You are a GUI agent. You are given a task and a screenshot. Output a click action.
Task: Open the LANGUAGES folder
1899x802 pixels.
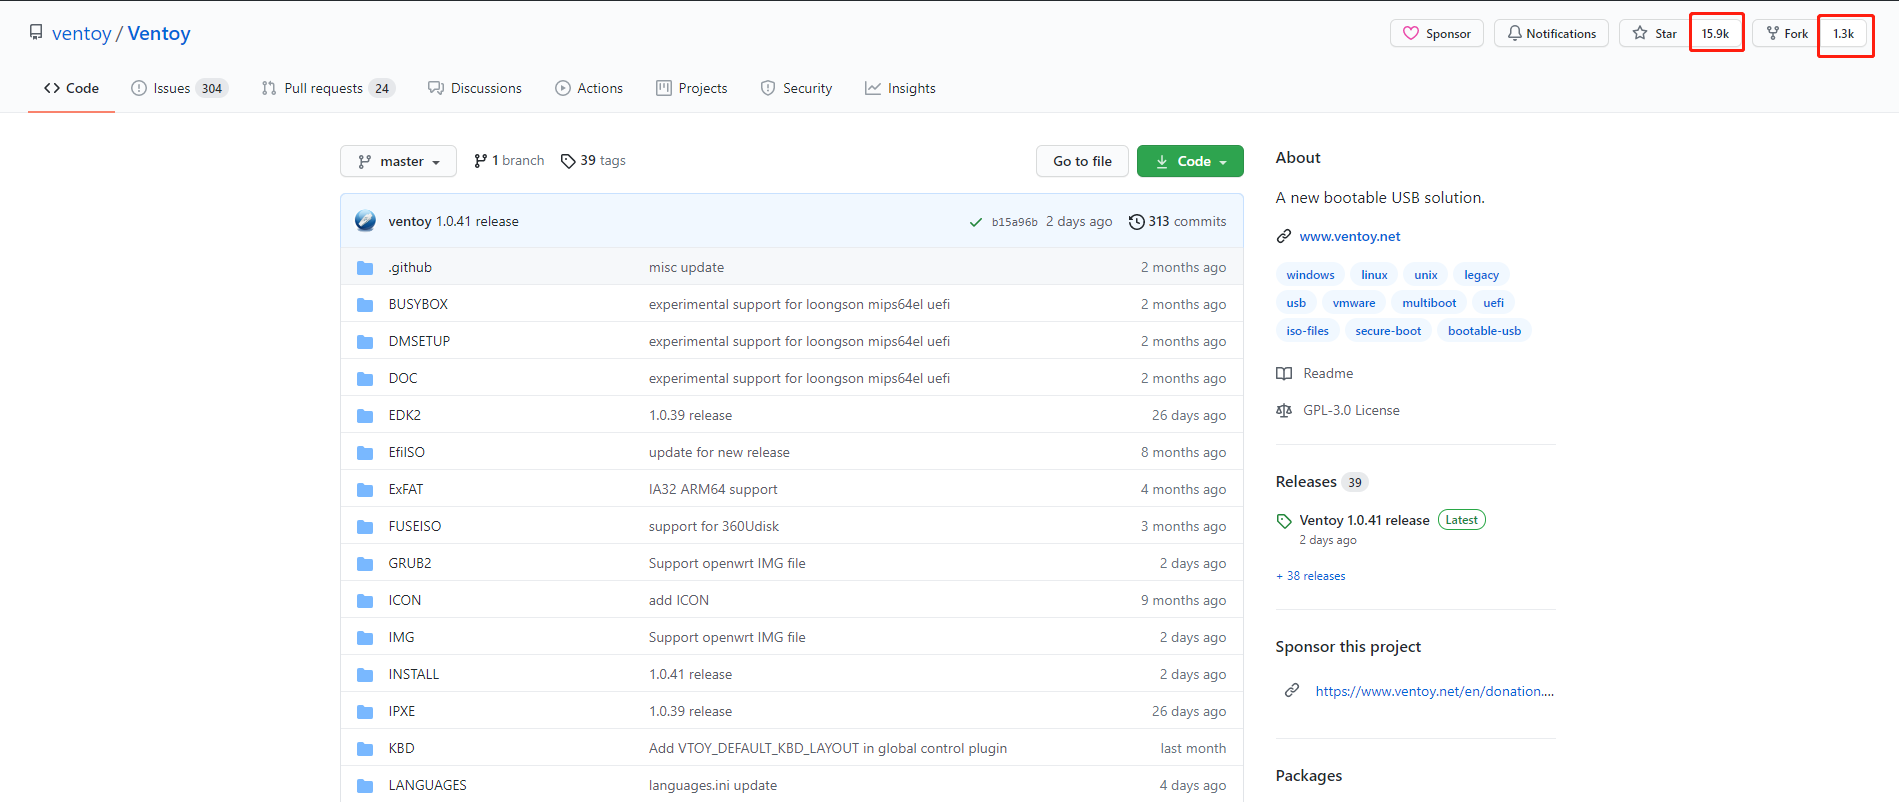[x=428, y=785]
